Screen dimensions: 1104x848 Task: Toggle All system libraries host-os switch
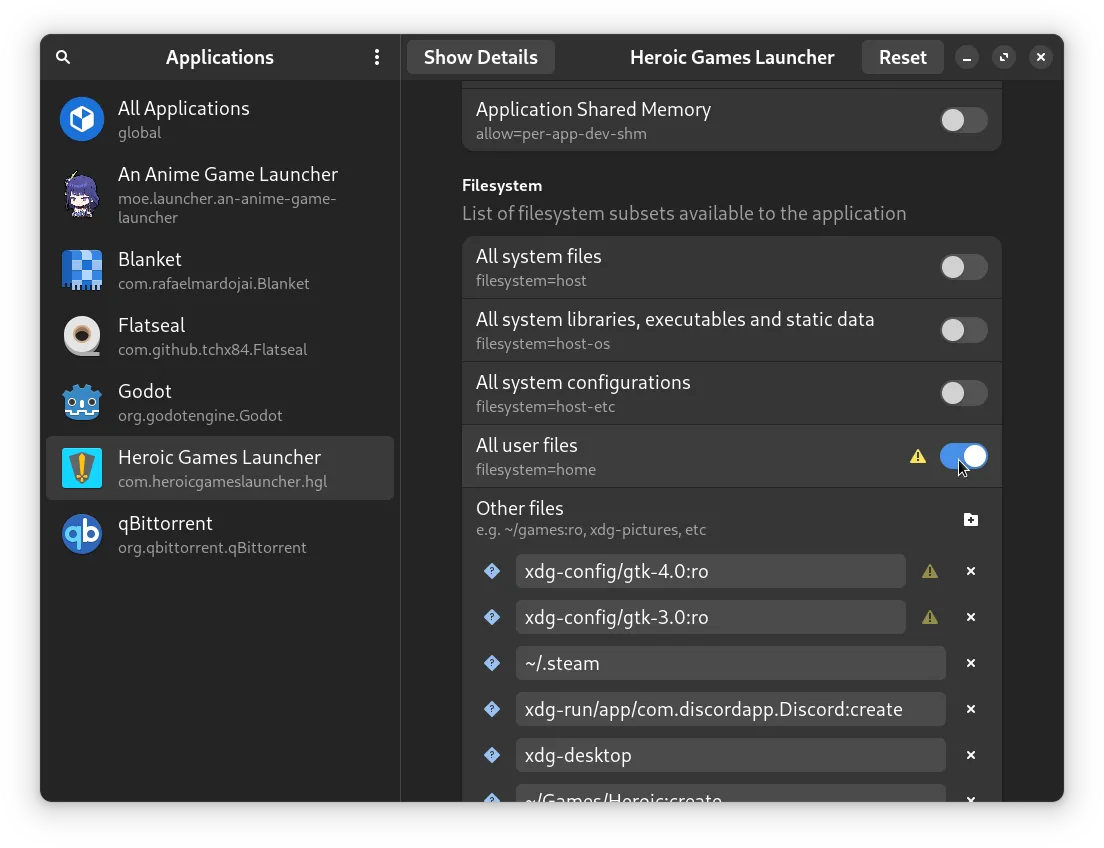tap(963, 330)
